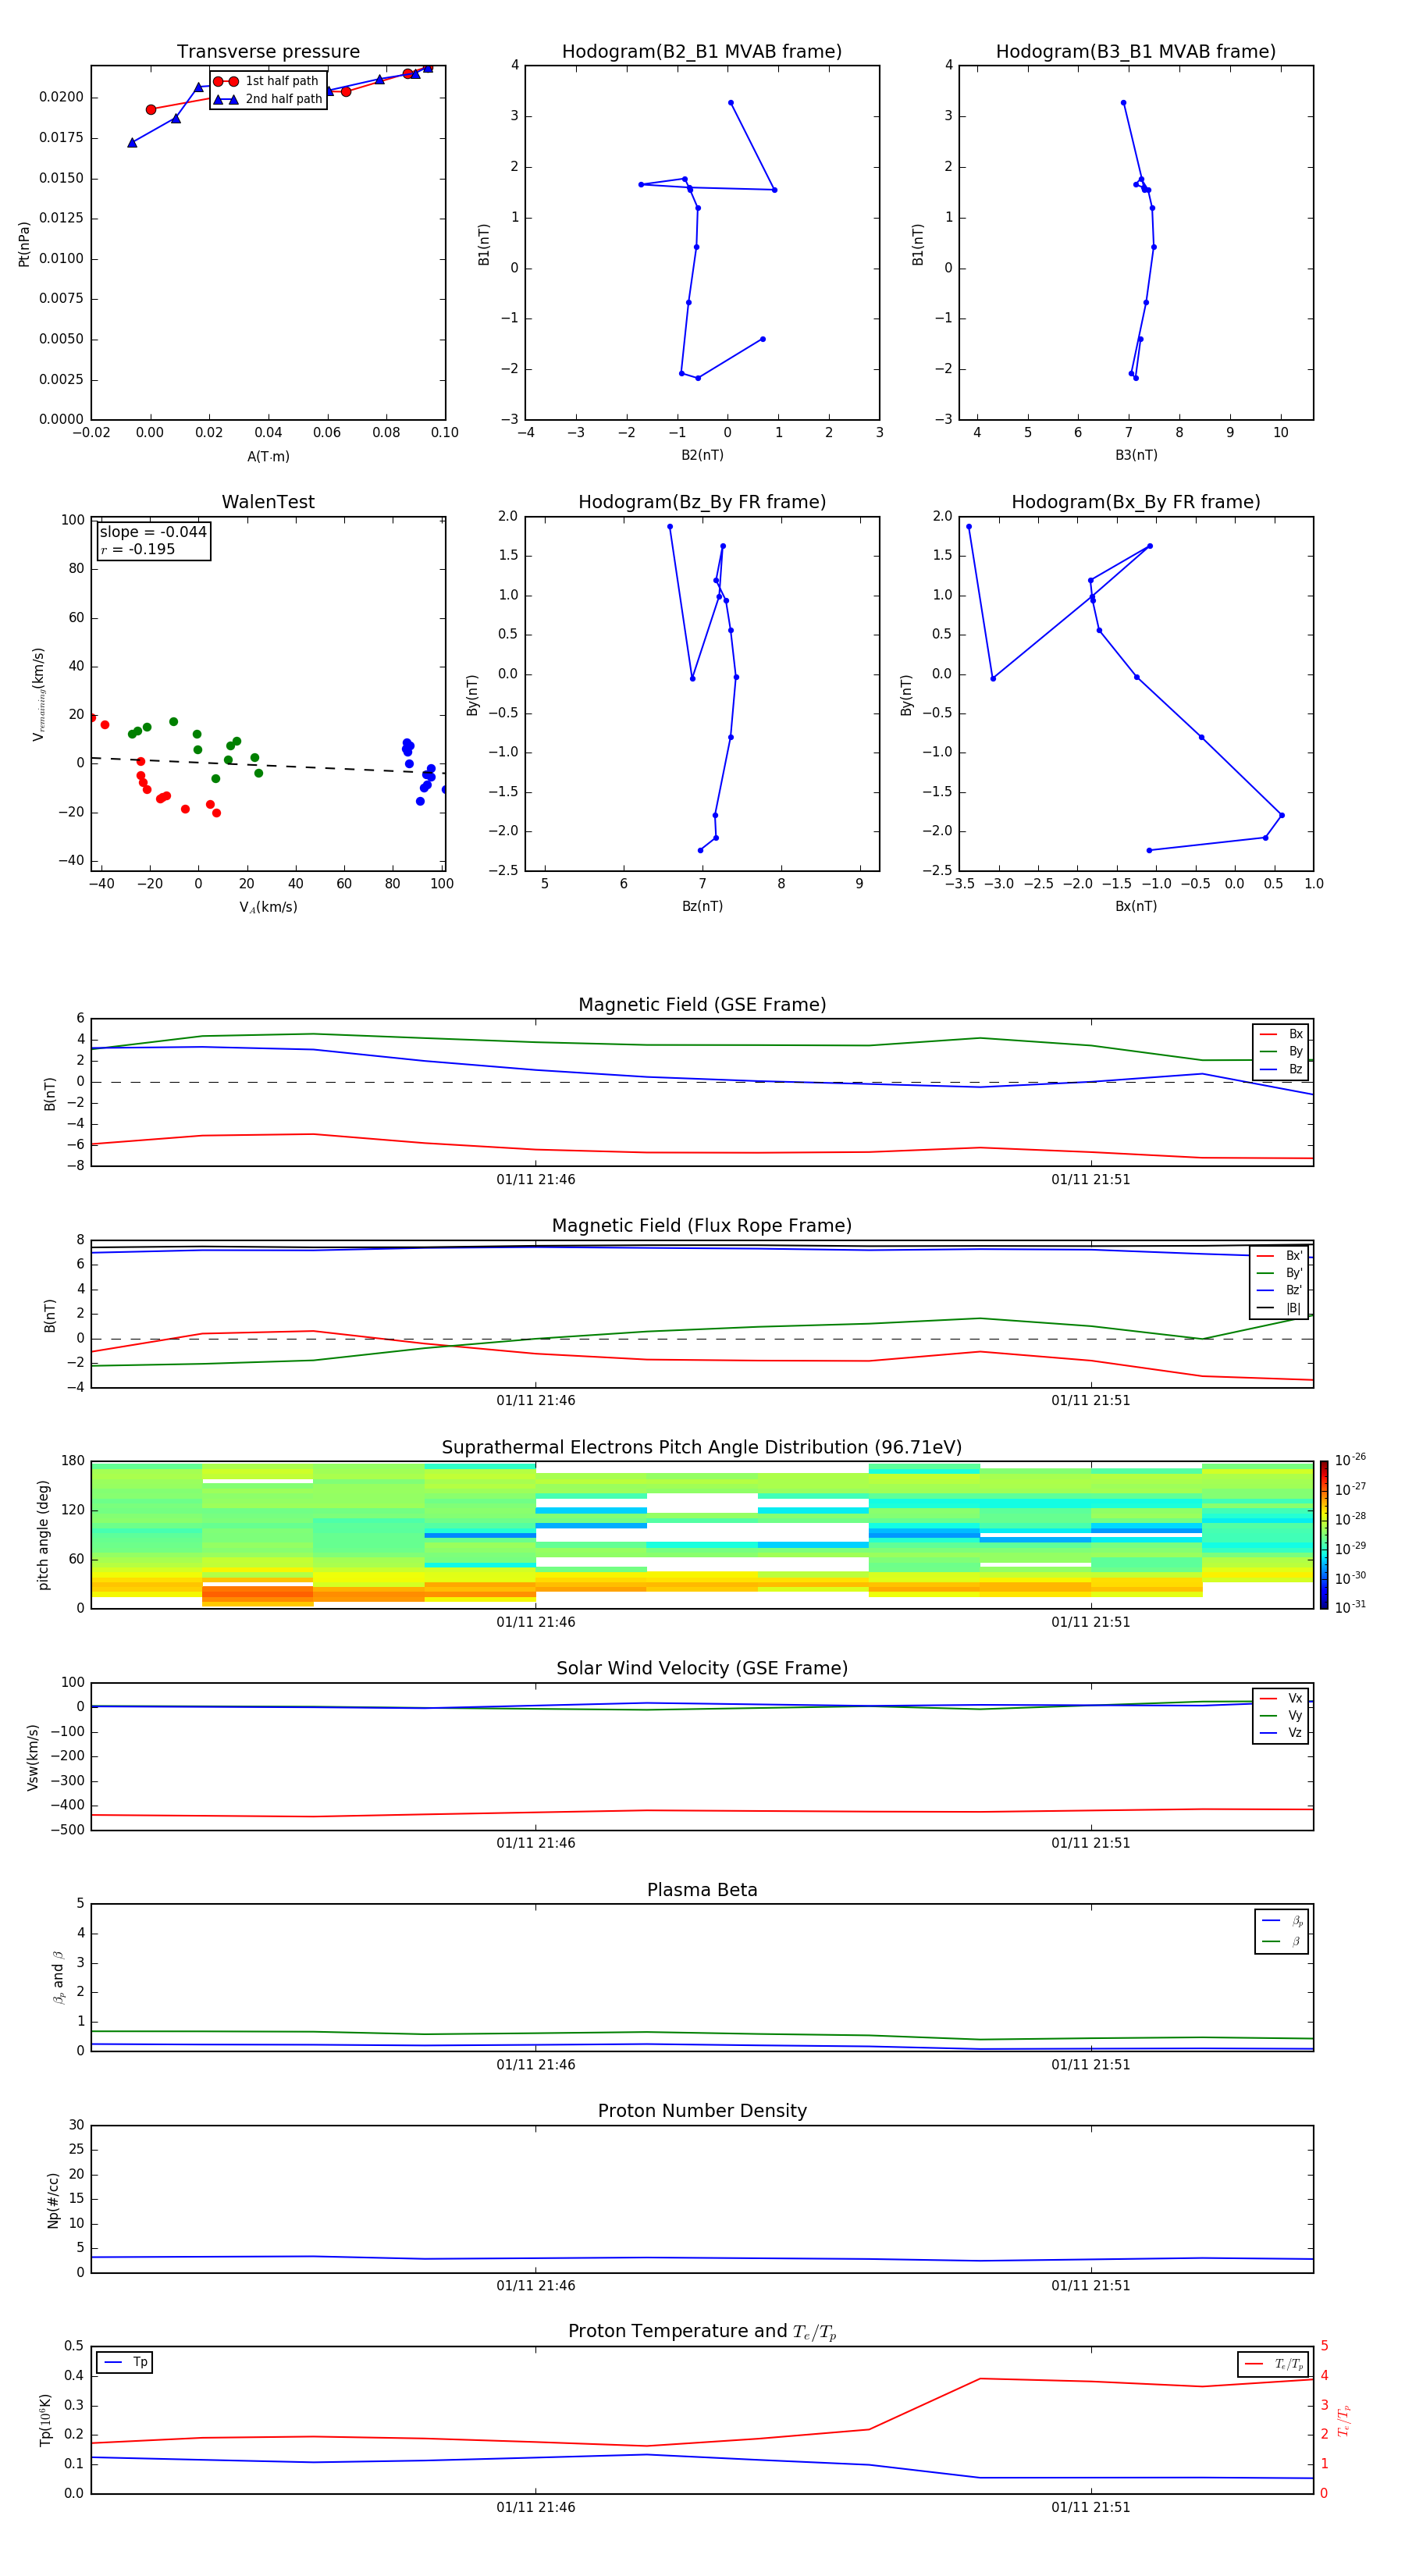Click the 'Pt(nPa)' y-axis label
This screenshot has width=1405, height=2576.
tap(24, 244)
